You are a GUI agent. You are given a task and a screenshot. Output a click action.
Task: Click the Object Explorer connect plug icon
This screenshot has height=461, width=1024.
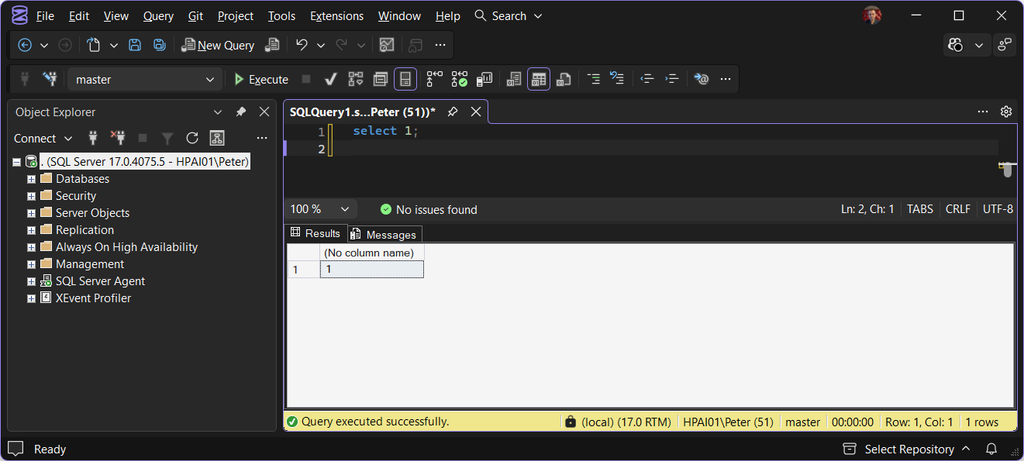pos(93,138)
